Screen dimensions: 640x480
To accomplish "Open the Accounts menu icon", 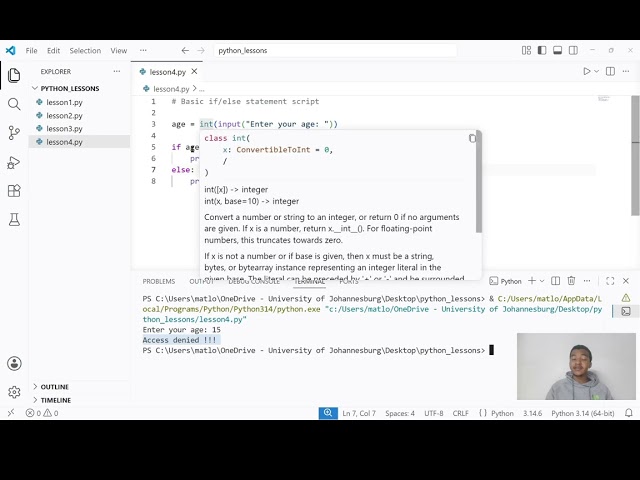I will [14, 363].
